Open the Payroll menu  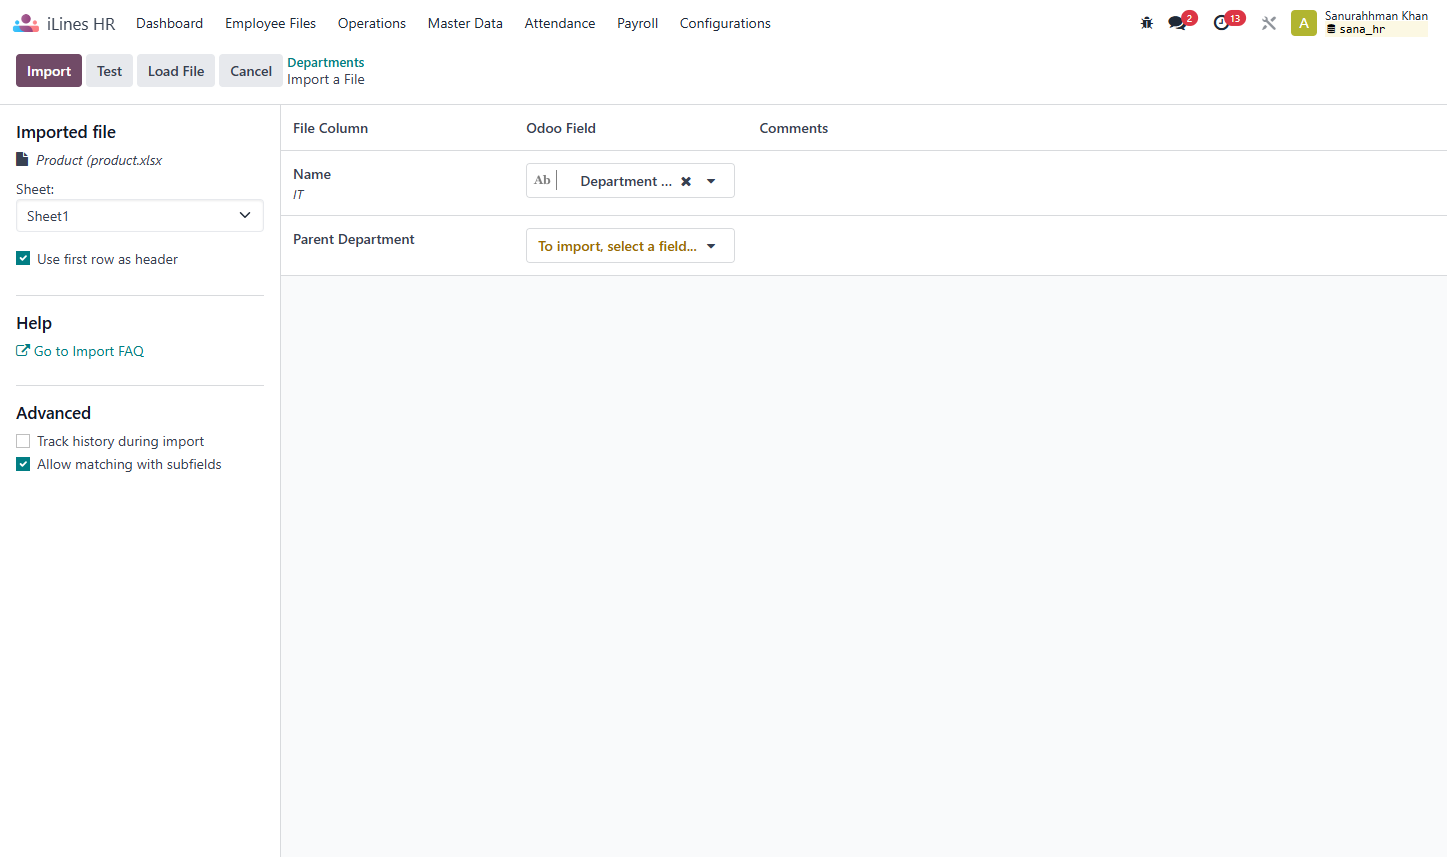(x=637, y=23)
